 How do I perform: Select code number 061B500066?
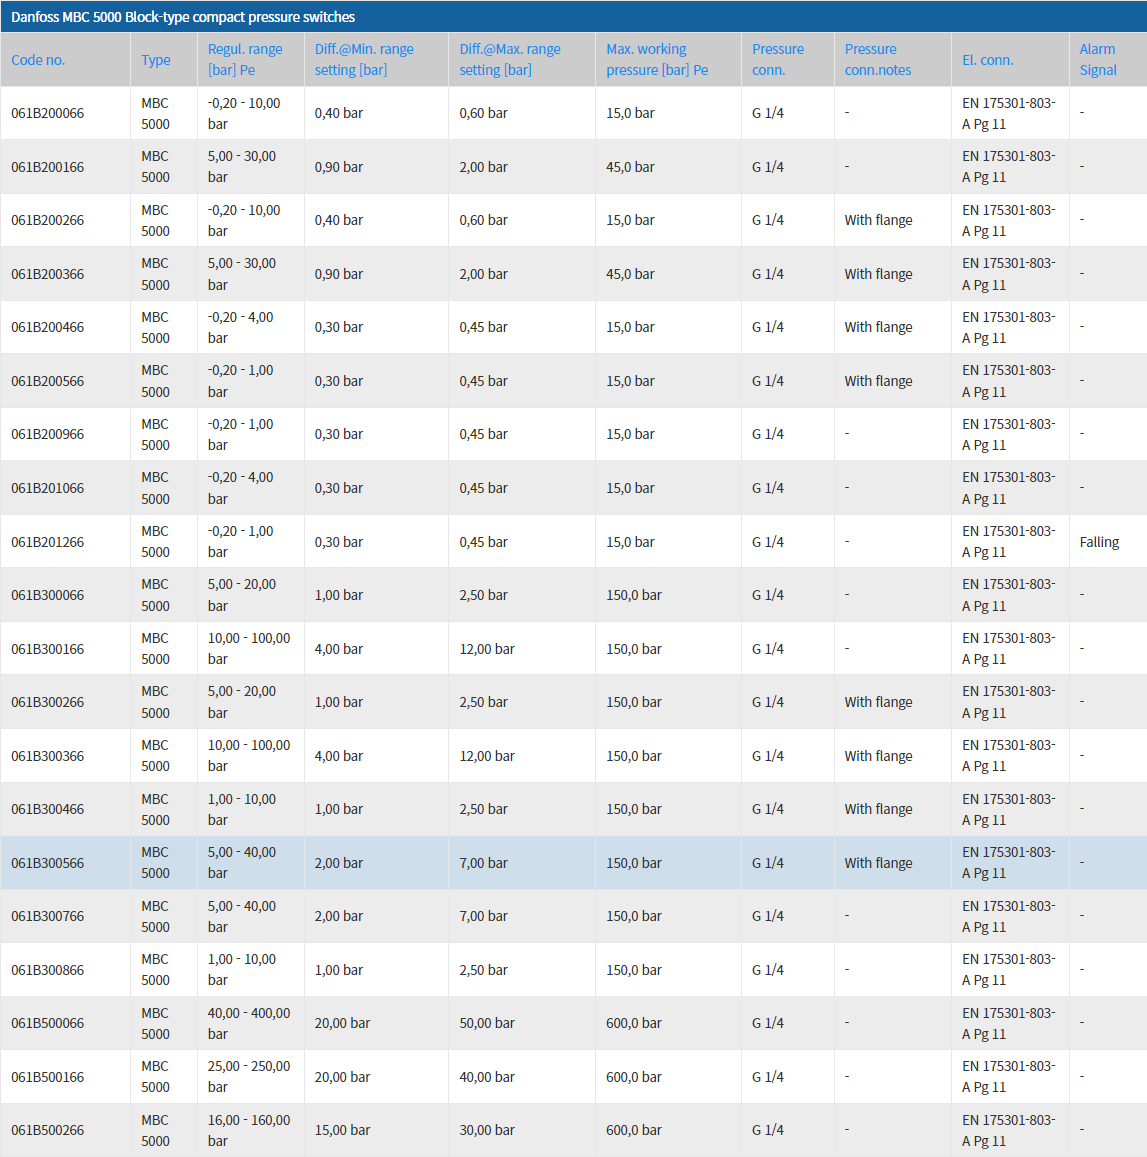tap(47, 1023)
